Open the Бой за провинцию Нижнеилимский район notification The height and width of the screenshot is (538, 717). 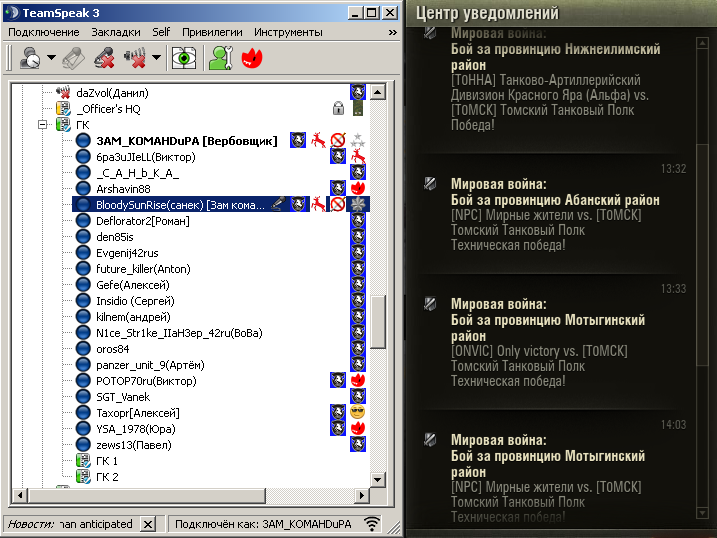pos(556,57)
